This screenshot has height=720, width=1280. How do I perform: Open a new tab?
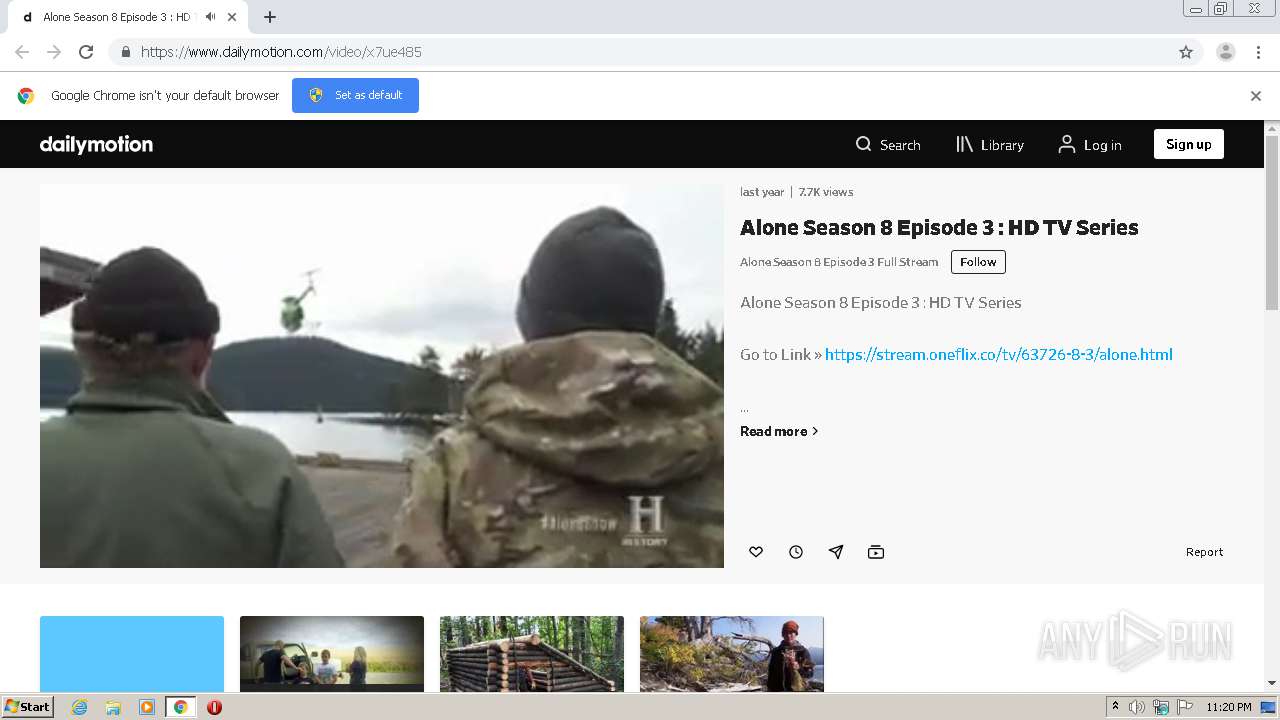270,17
